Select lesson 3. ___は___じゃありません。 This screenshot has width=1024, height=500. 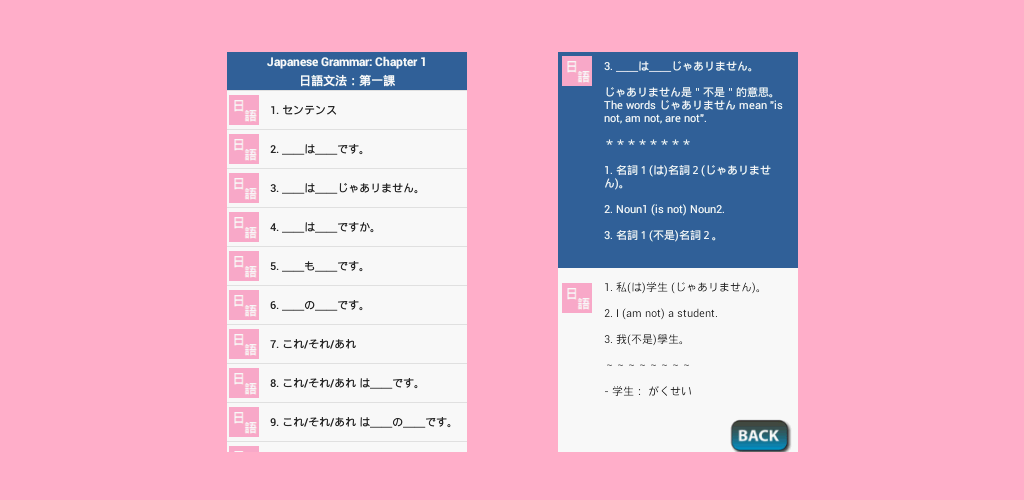tap(344, 188)
